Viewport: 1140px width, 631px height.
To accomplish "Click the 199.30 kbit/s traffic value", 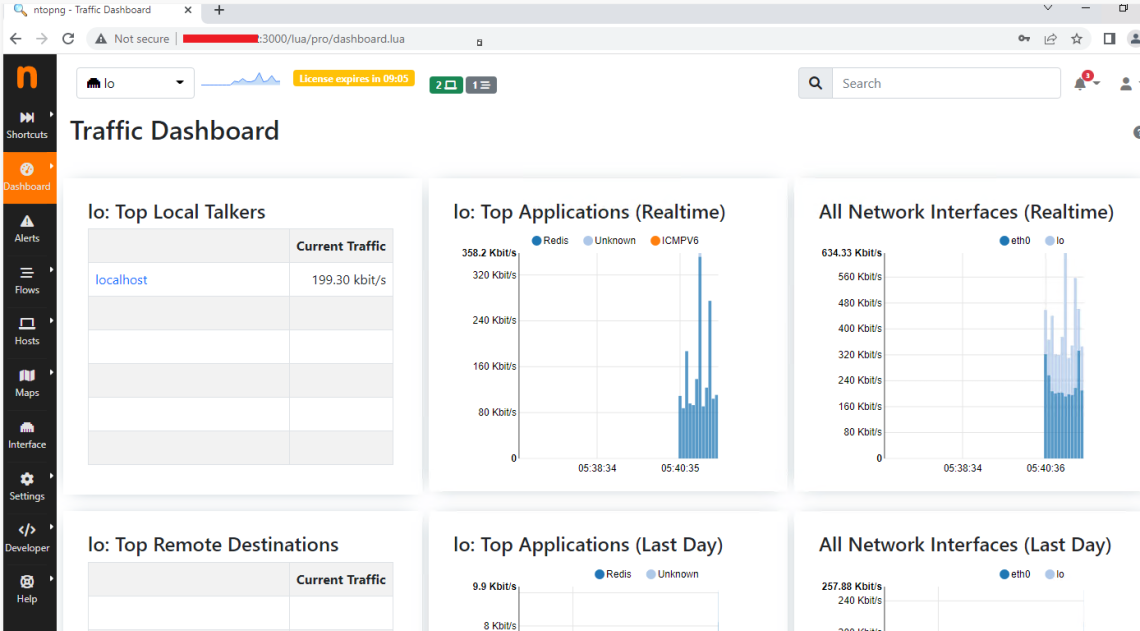I will tap(349, 280).
